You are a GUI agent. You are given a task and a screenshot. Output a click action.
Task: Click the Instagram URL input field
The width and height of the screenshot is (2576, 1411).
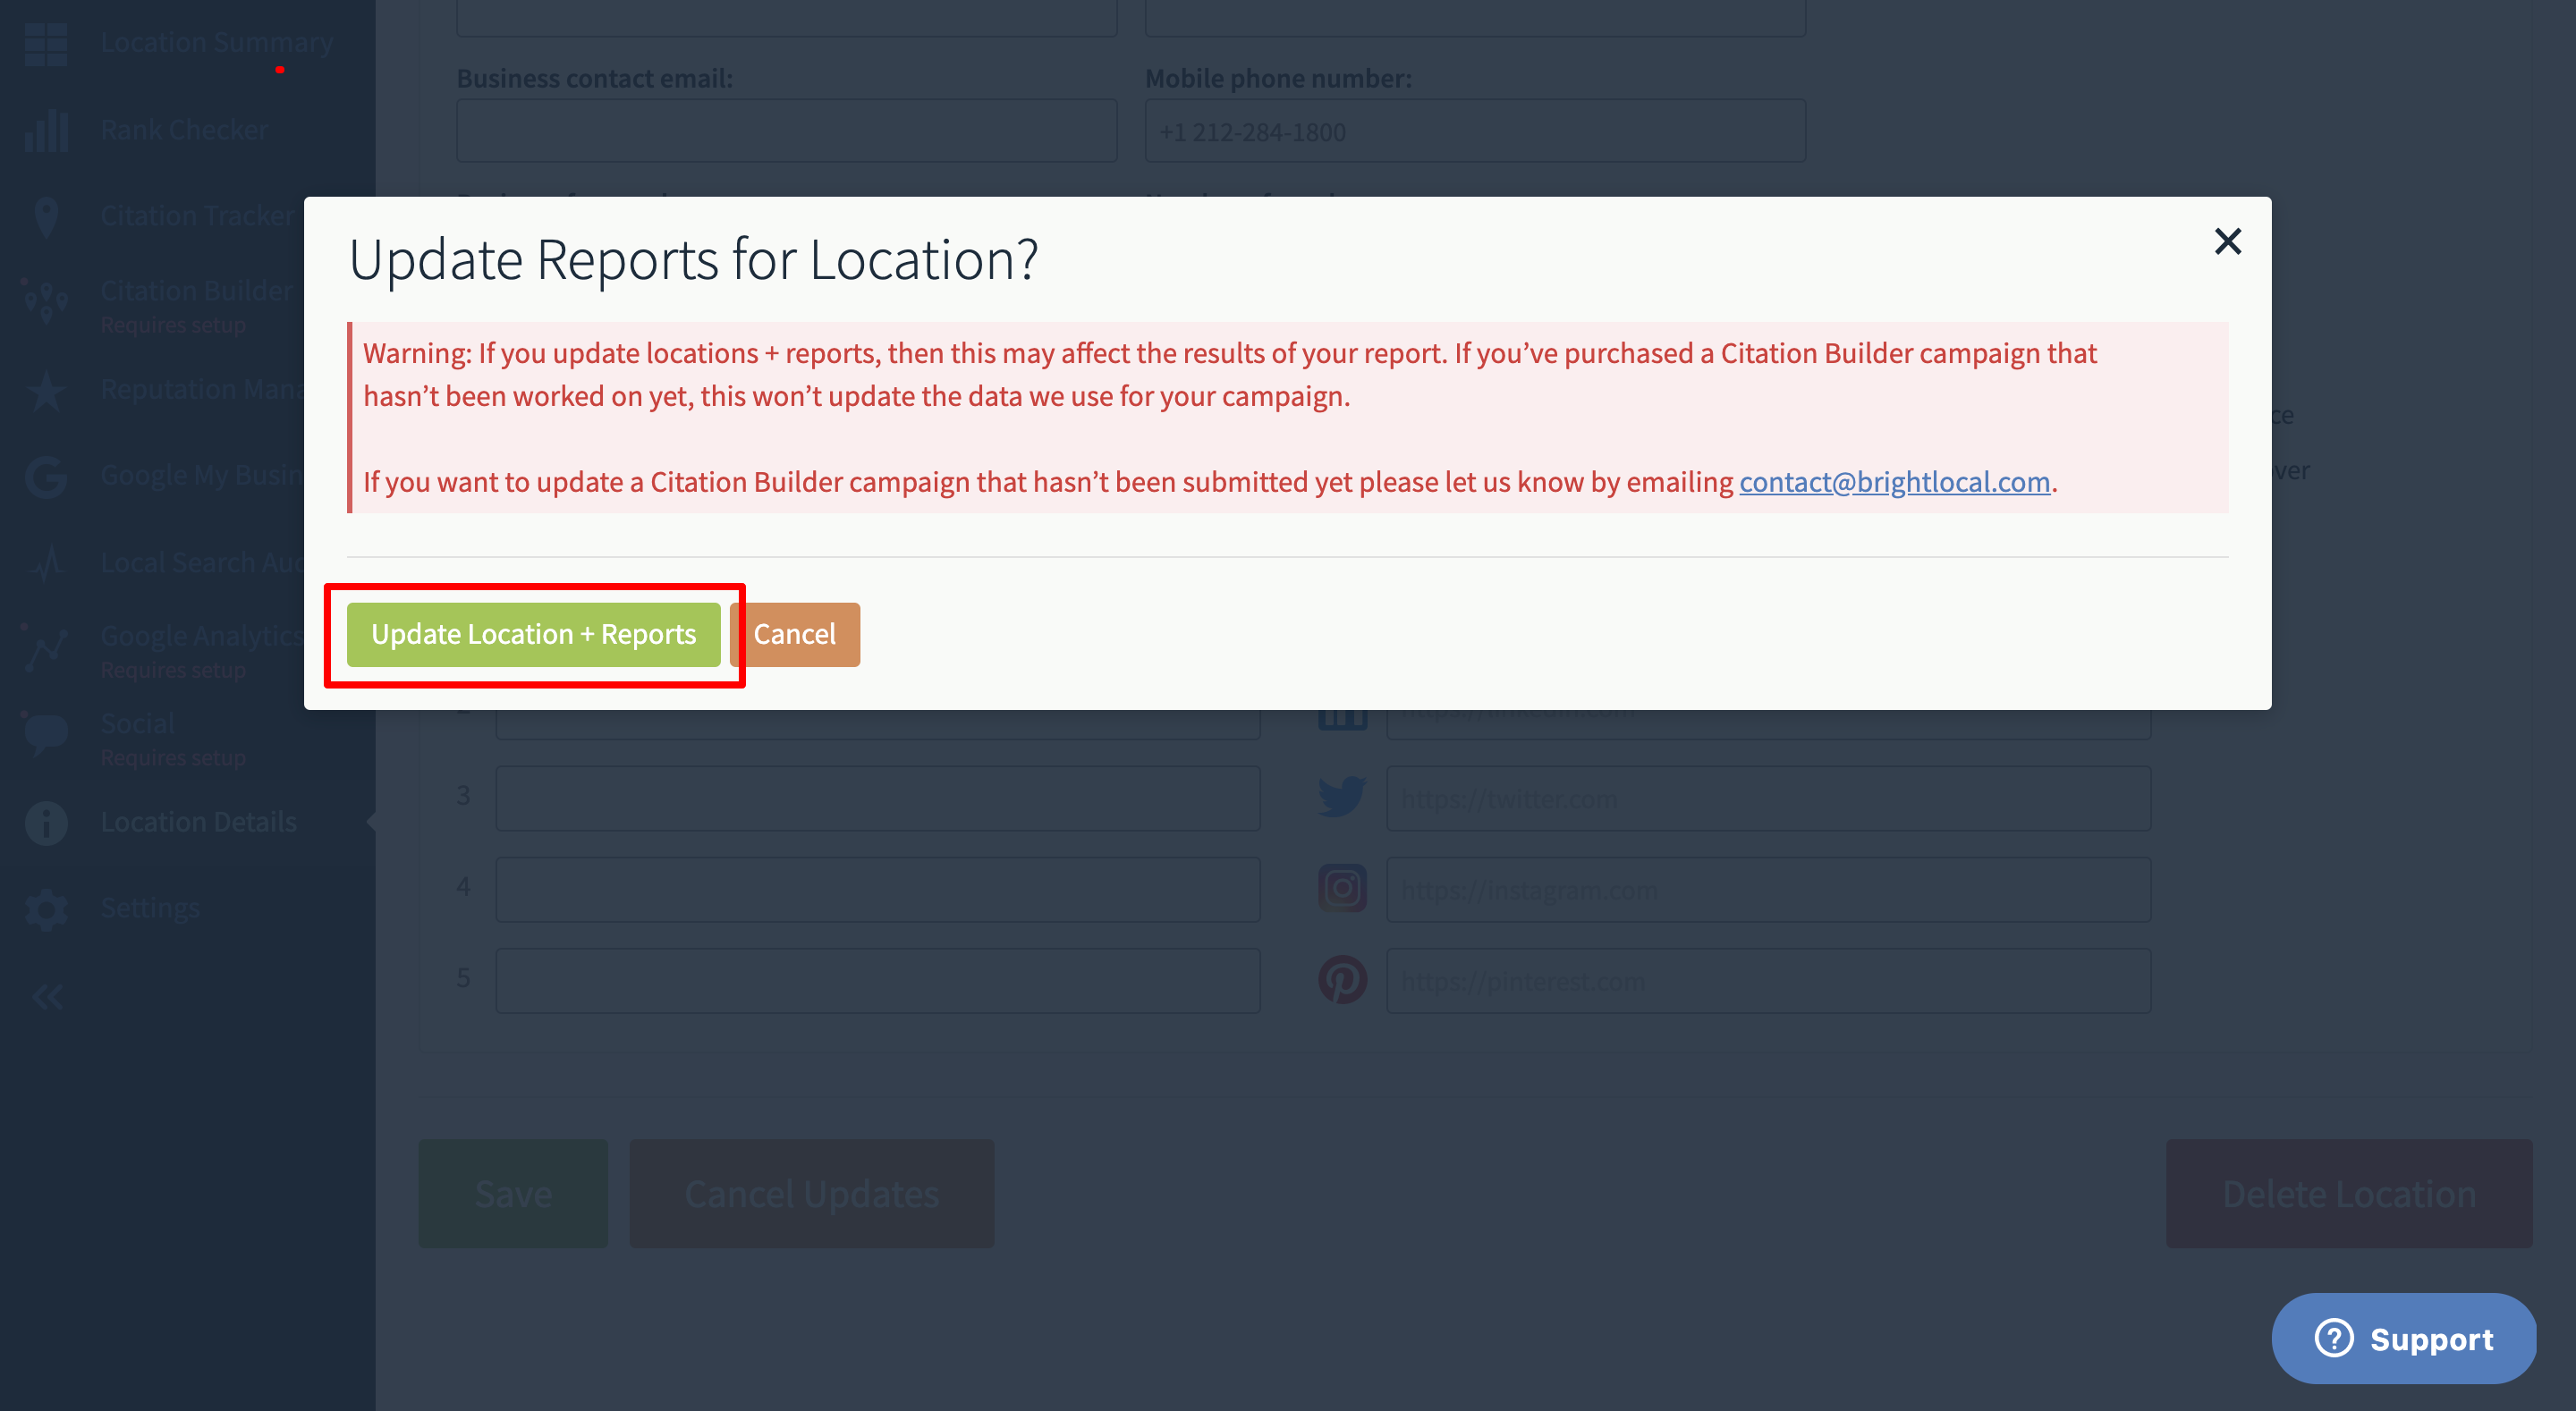(1768, 889)
